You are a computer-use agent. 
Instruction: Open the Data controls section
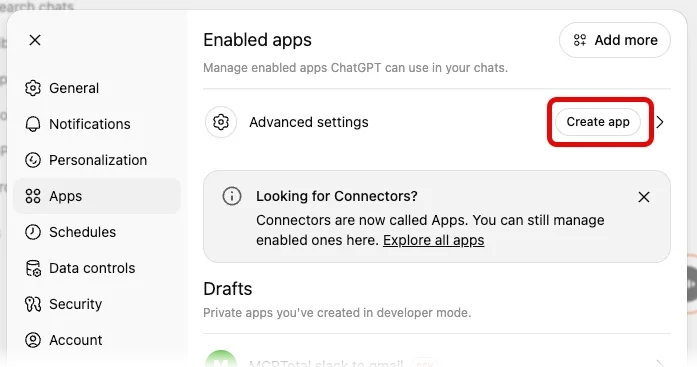[x=97, y=268]
